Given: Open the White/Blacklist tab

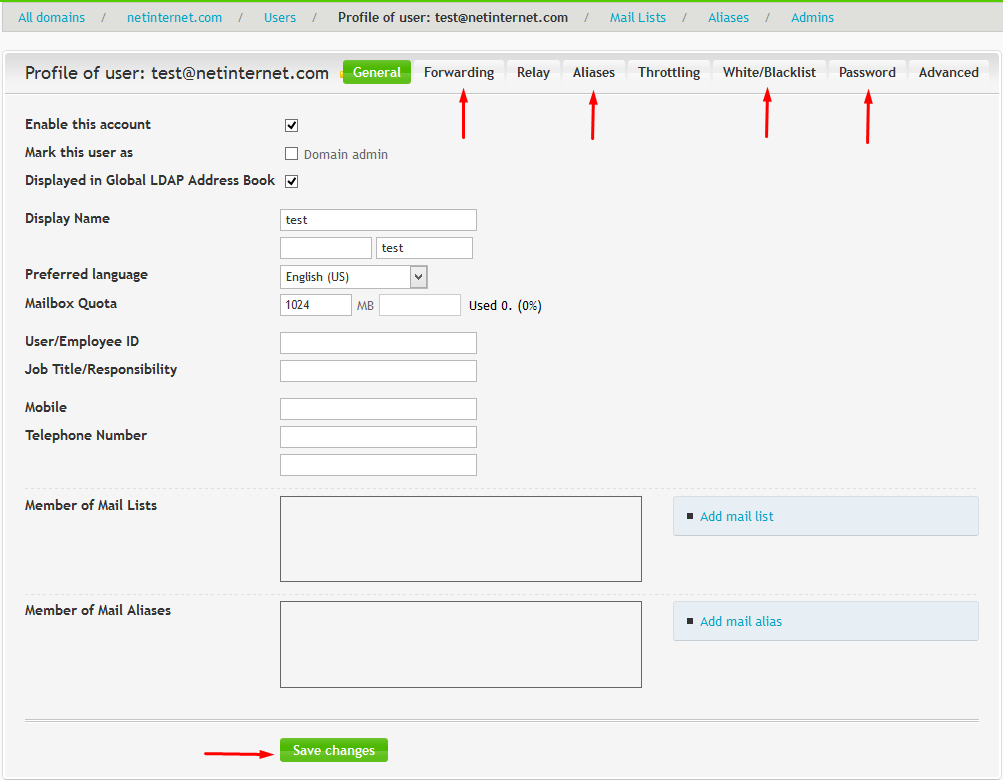Looking at the screenshot, I should (x=769, y=72).
